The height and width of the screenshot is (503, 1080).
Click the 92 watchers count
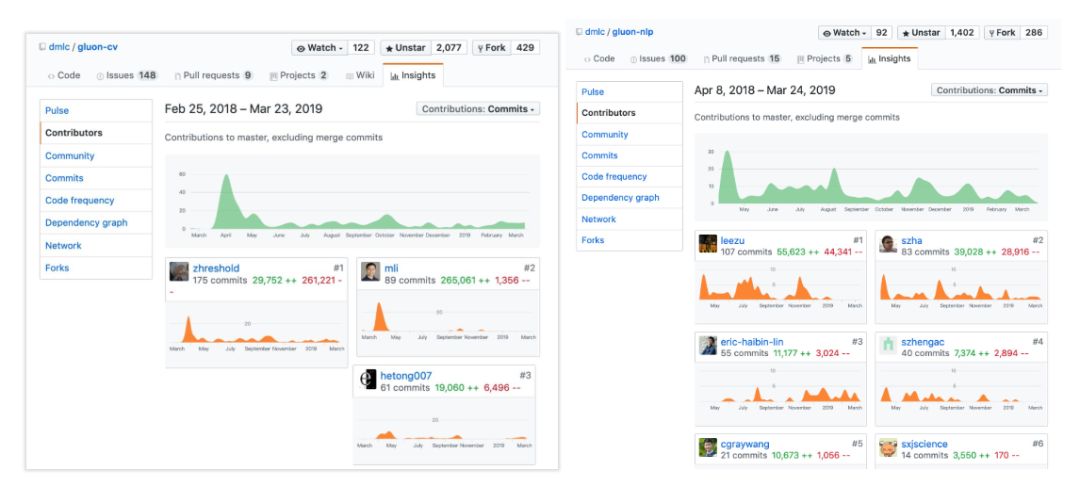[x=881, y=32]
